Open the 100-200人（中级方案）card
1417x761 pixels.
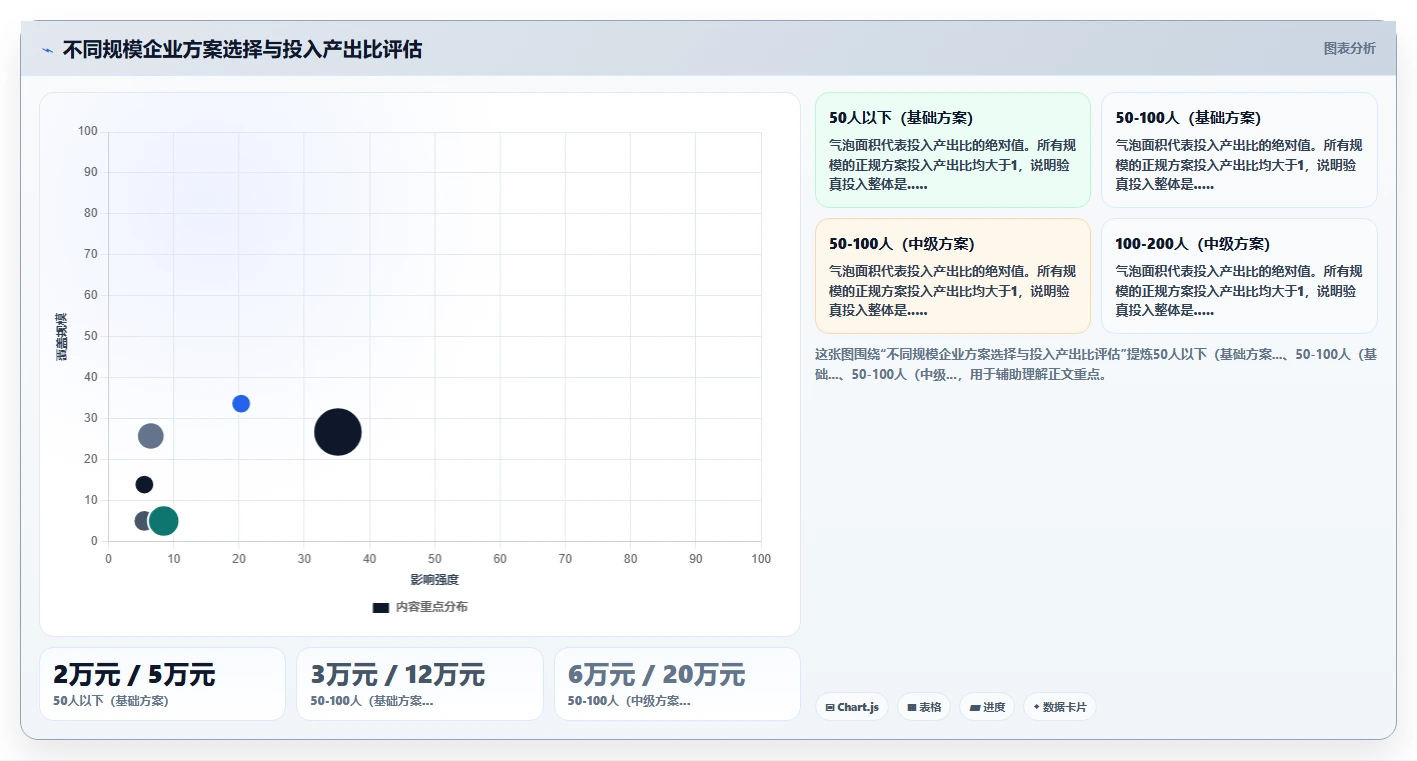point(1239,276)
